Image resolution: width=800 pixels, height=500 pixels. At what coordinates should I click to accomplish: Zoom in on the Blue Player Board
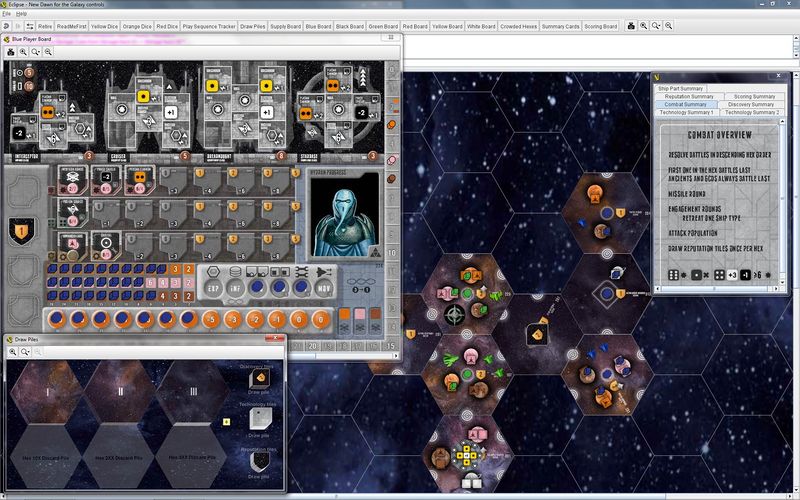point(23,52)
